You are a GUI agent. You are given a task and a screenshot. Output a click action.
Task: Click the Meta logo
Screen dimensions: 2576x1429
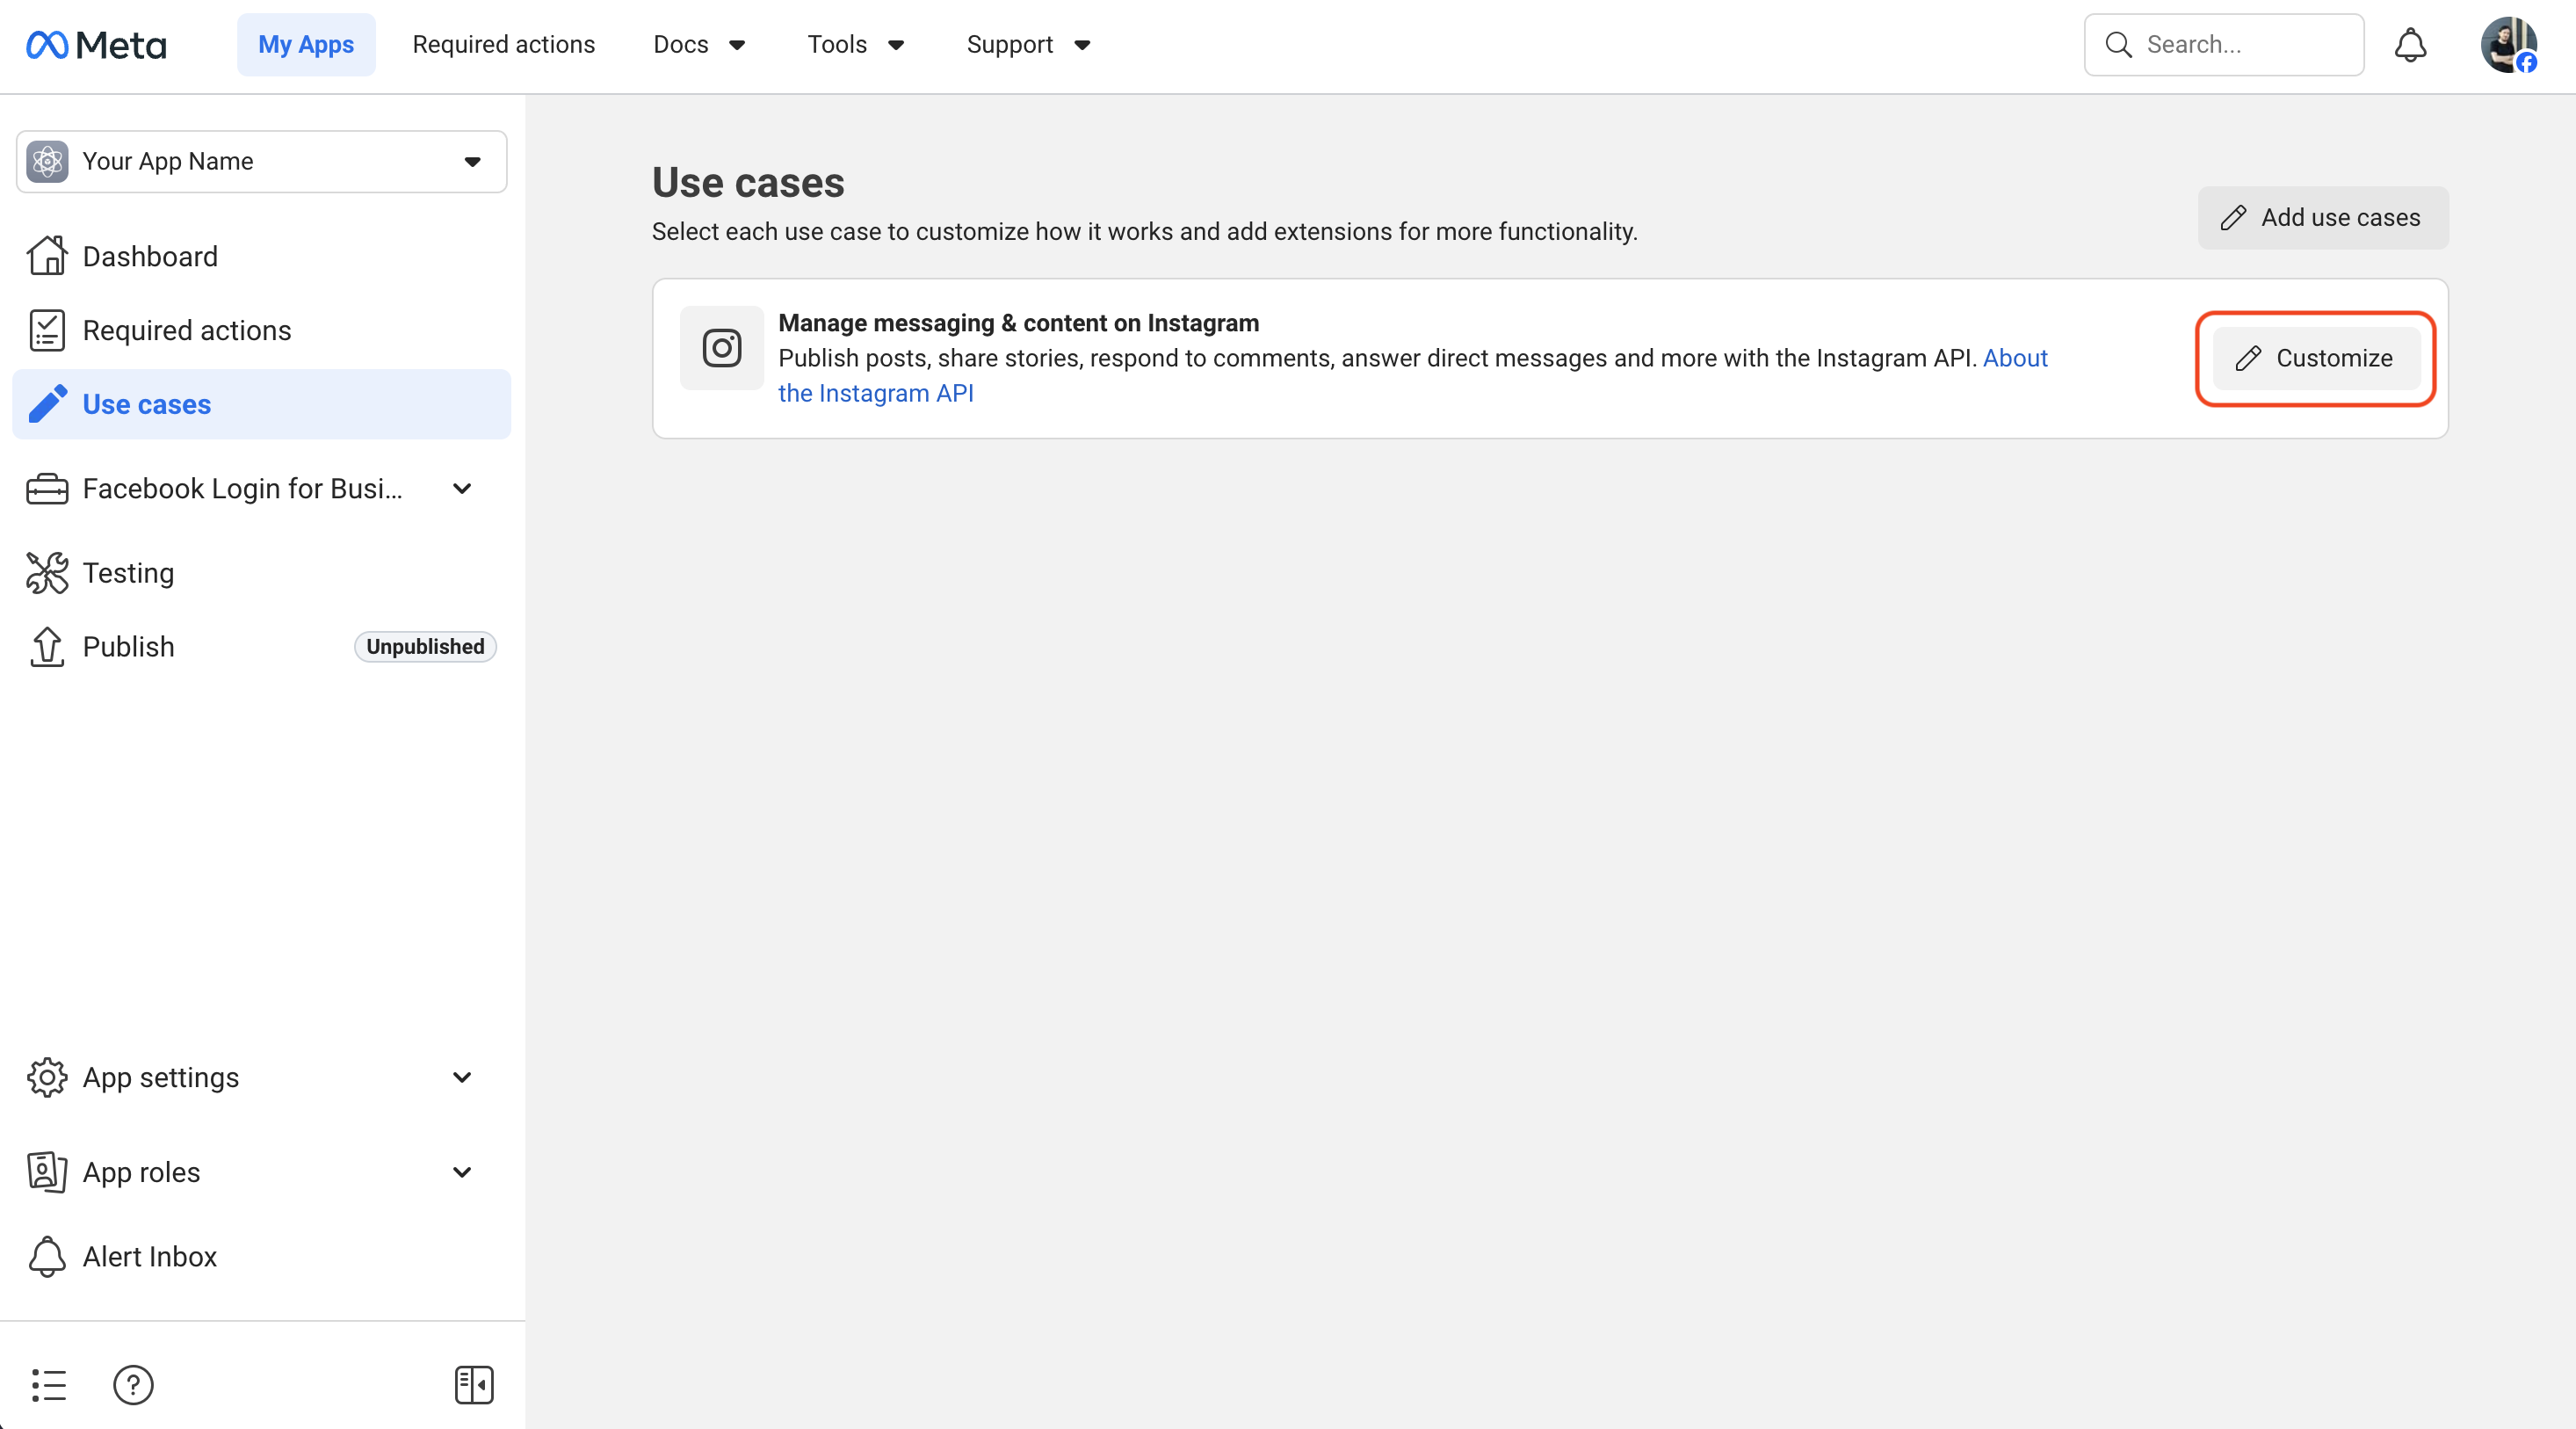click(x=97, y=45)
